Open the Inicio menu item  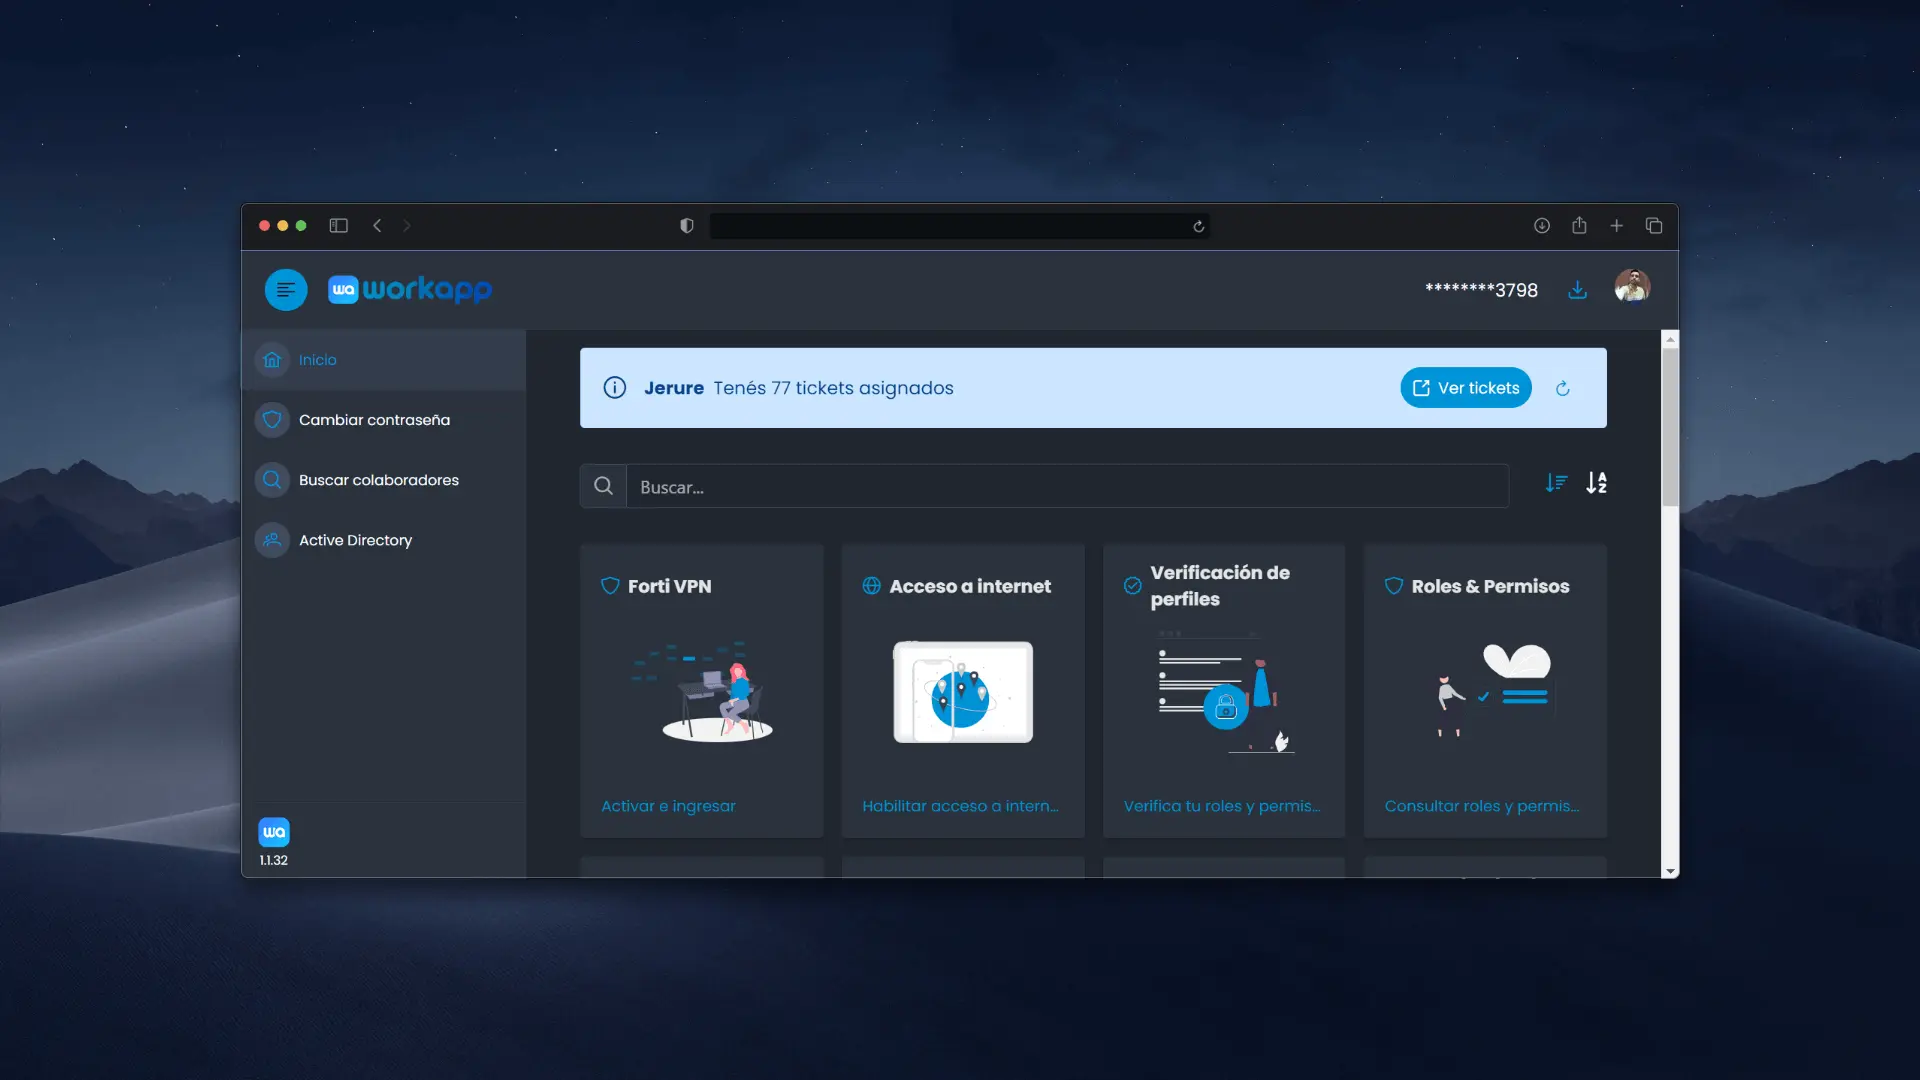point(318,360)
